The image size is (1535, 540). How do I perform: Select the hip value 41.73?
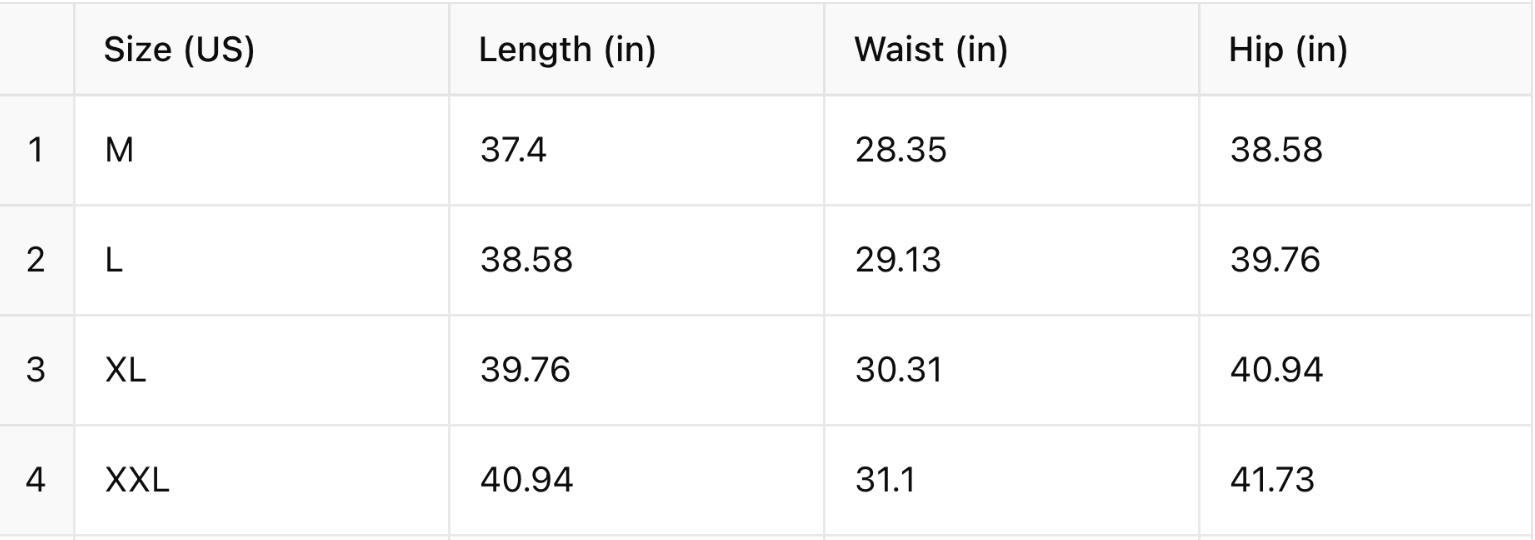pos(1276,481)
